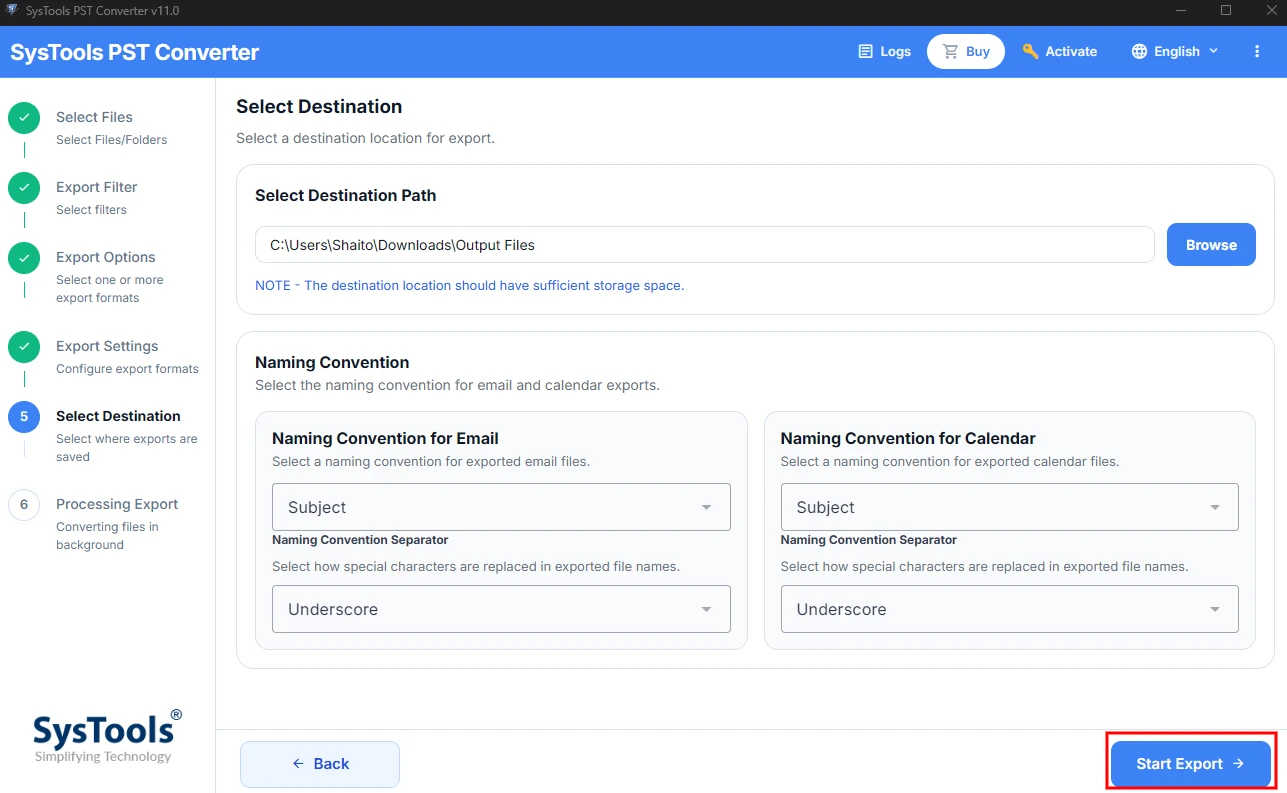Click the "Naming Convention for Calendar" heading
Screen dimensions: 1287x793
[x=908, y=438]
